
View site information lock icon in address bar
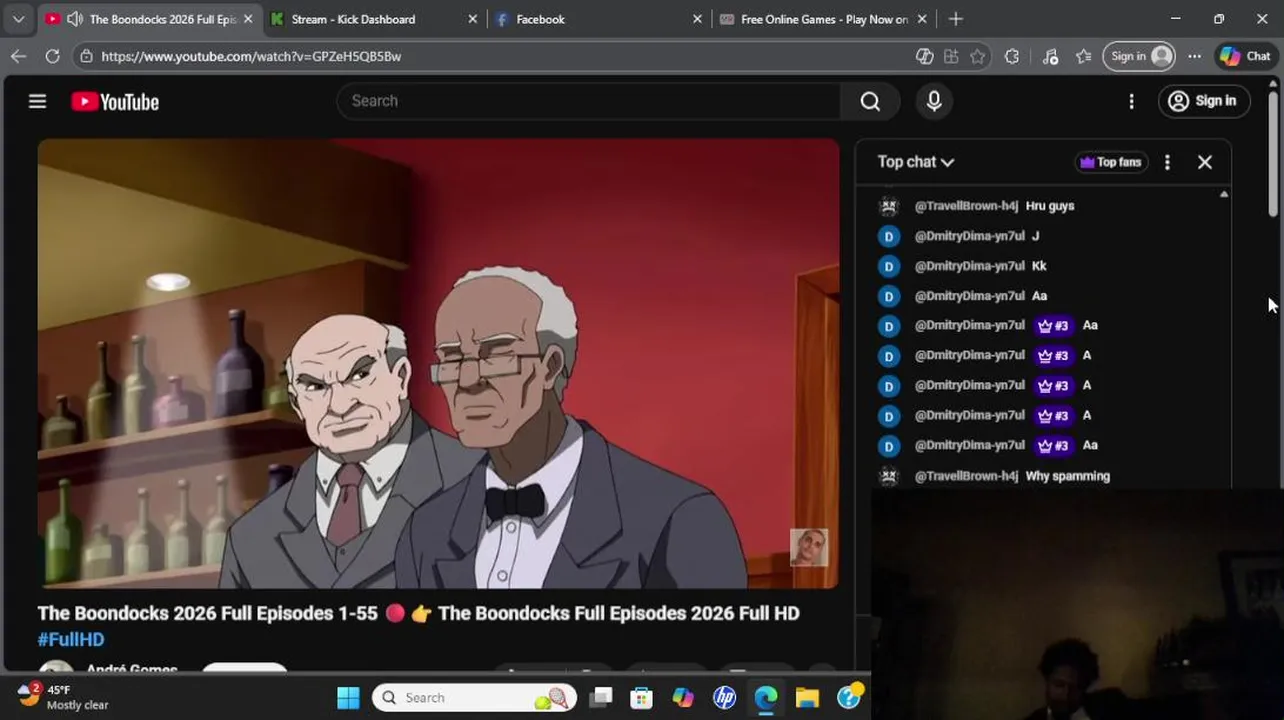[87, 56]
